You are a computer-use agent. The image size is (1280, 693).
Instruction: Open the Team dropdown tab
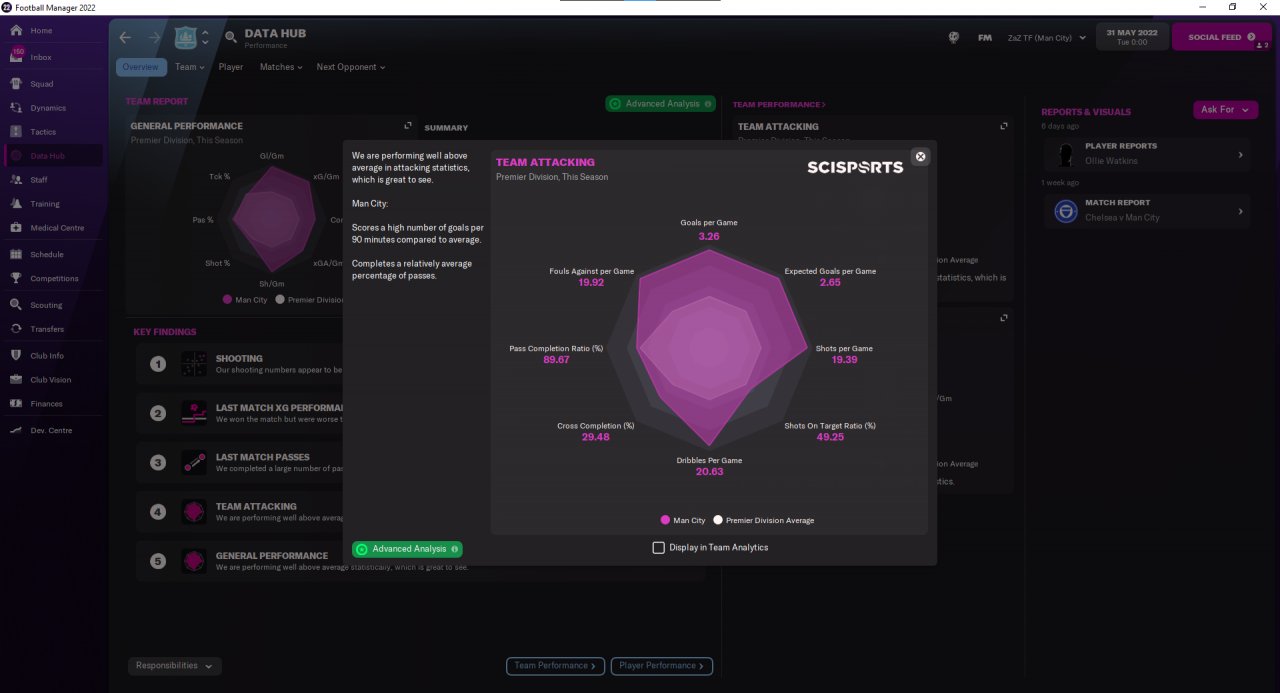coord(189,67)
